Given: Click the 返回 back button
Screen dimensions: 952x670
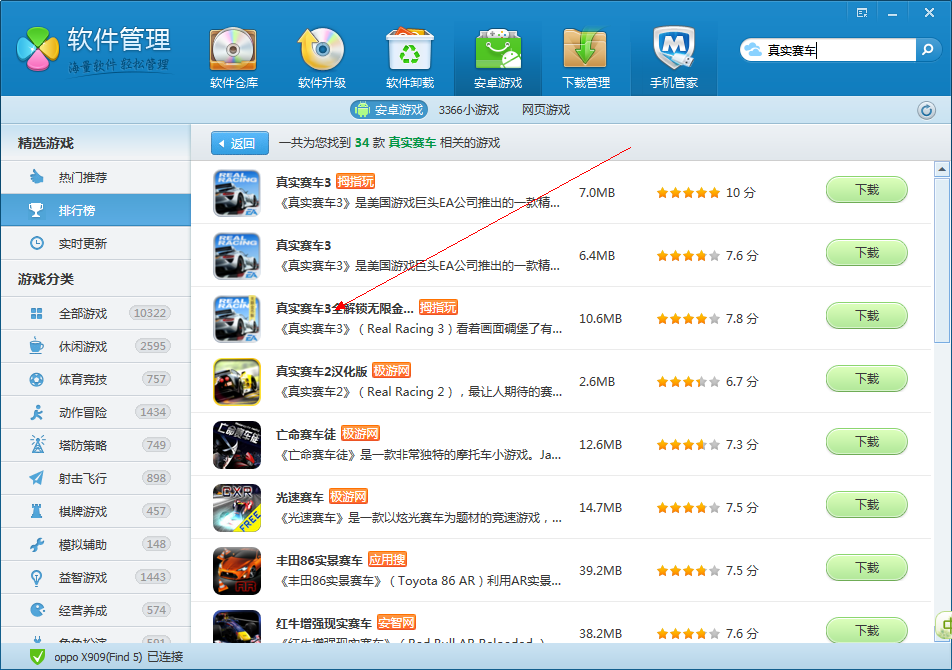Looking at the screenshot, I should 240,143.
